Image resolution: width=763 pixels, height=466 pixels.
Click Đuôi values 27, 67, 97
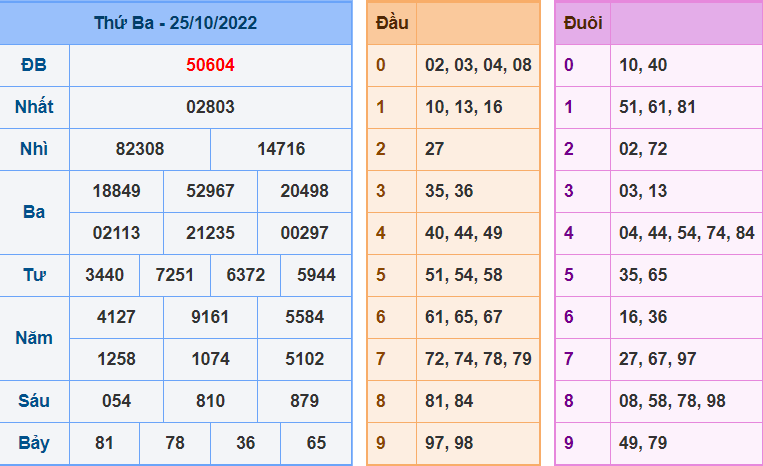pyautogui.click(x=657, y=359)
